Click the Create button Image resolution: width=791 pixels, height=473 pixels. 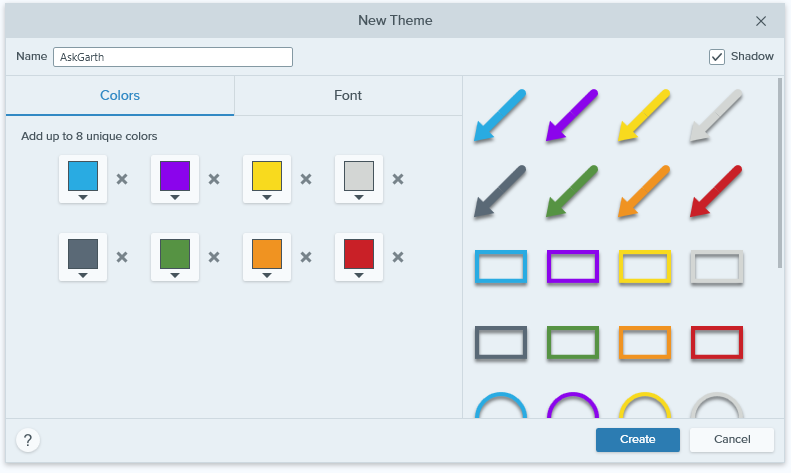click(638, 440)
